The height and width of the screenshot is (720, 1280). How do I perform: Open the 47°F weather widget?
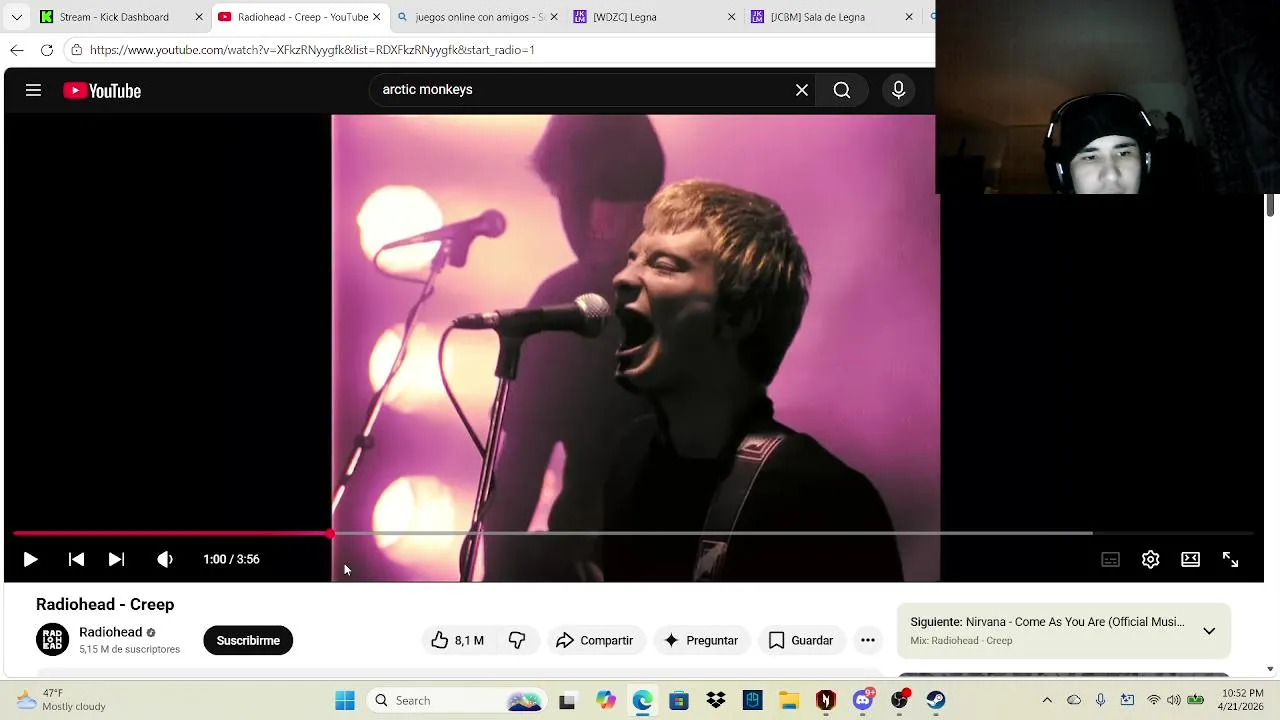pos(62,700)
